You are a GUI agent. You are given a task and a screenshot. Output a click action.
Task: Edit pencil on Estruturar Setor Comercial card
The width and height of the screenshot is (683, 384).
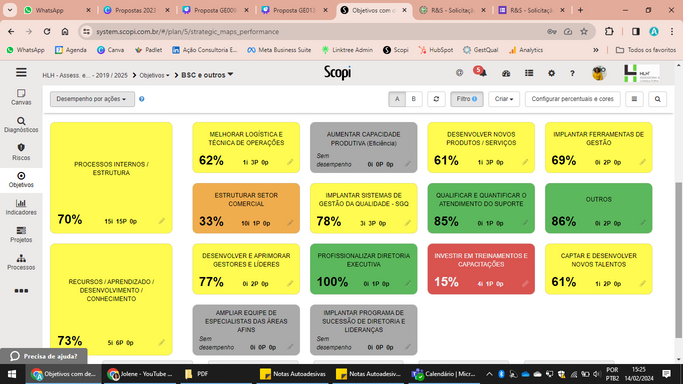290,223
